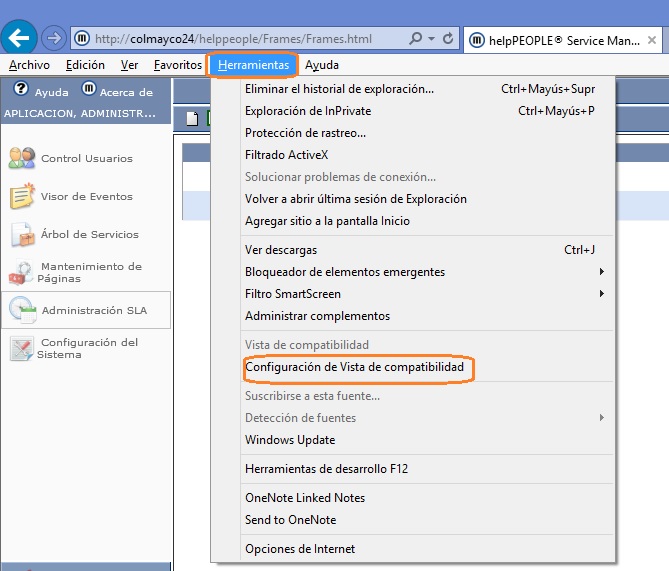Choose Eliminar el historial de exploración
Screen dimensions: 669x571
(413, 89)
